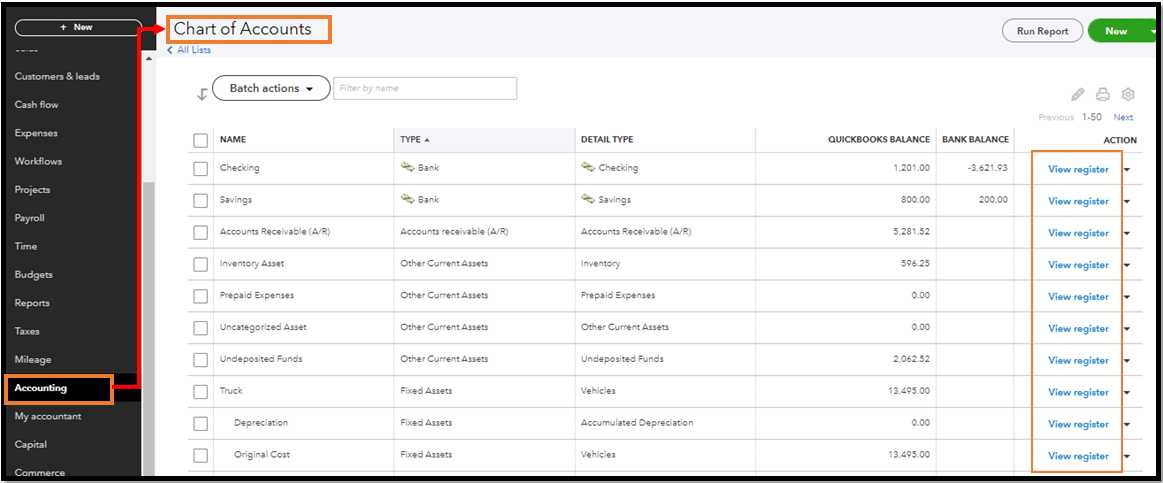The image size is (1163, 483).
Task: View register for Truck account
Action: (1078, 393)
